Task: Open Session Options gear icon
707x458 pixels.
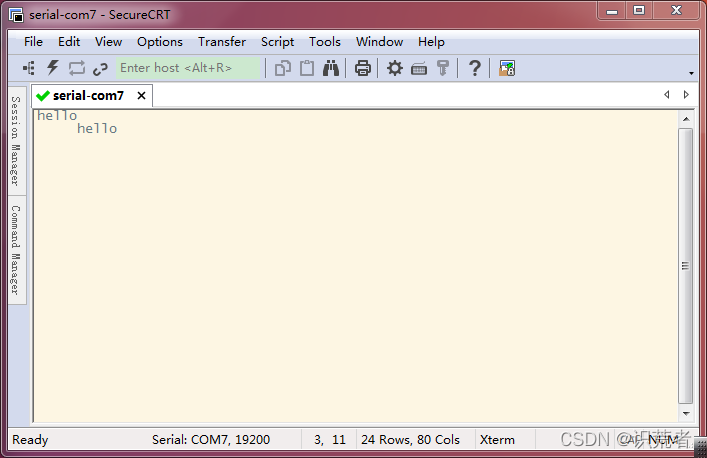Action: [x=395, y=69]
